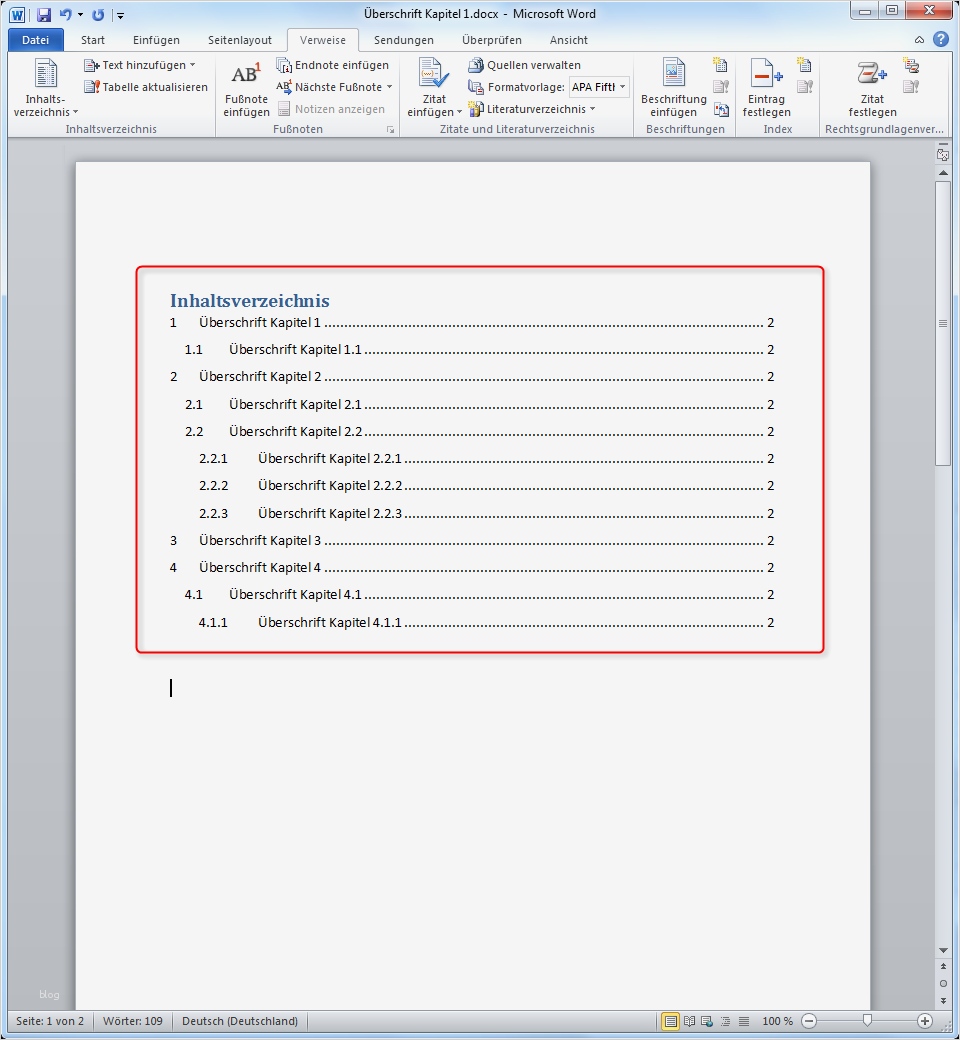960x1040 pixels.
Task: Open the document via Word taskbar icon
Action: (x=15, y=14)
